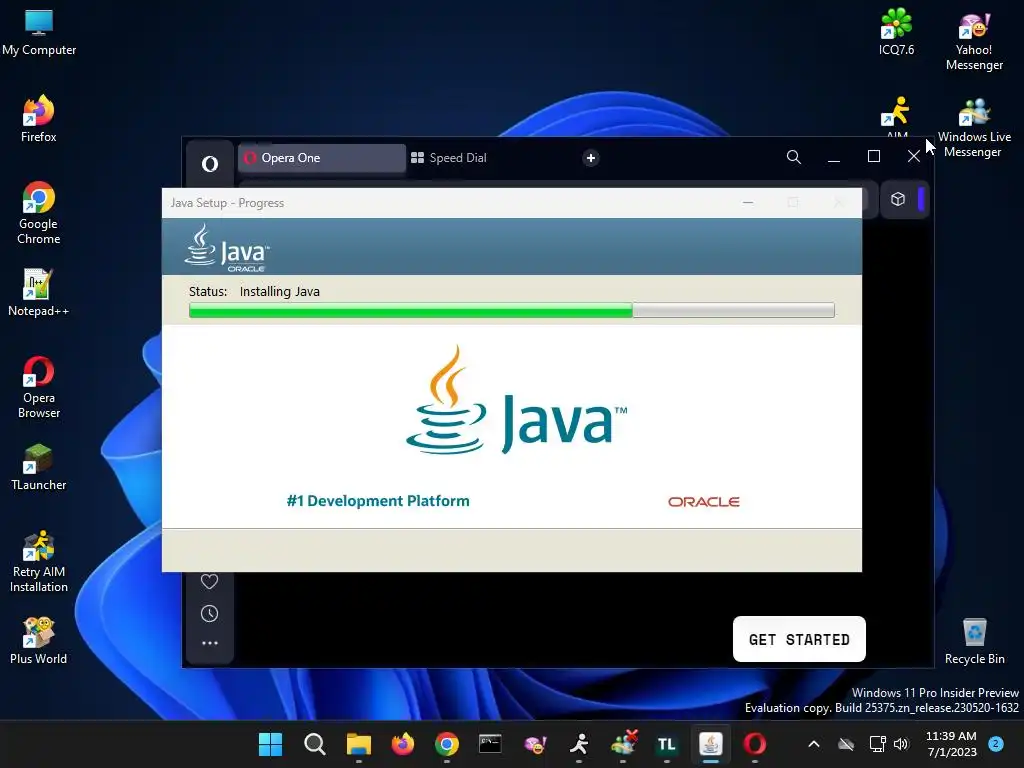The height and width of the screenshot is (768, 1024).
Task: Open File Explorer from taskbar
Action: (359, 744)
